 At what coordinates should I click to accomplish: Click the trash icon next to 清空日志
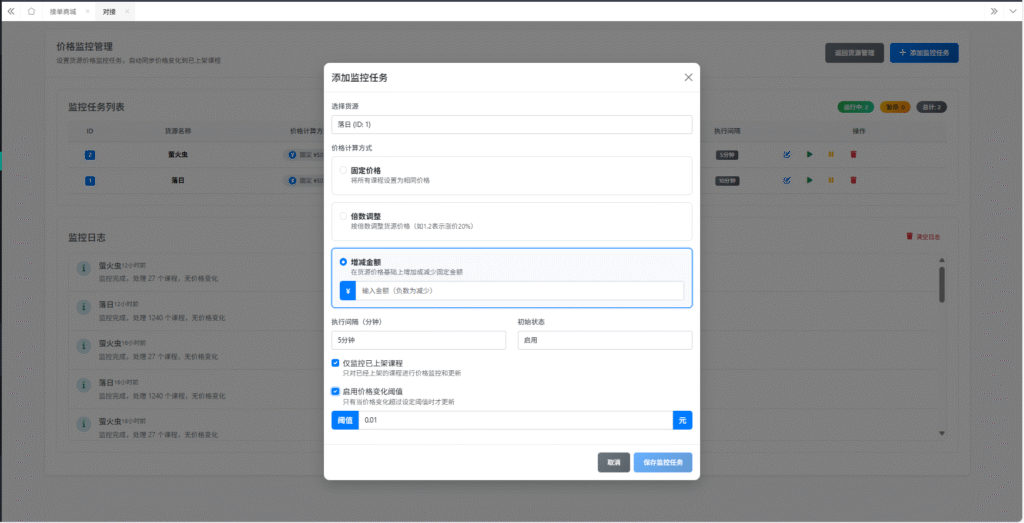(x=909, y=237)
